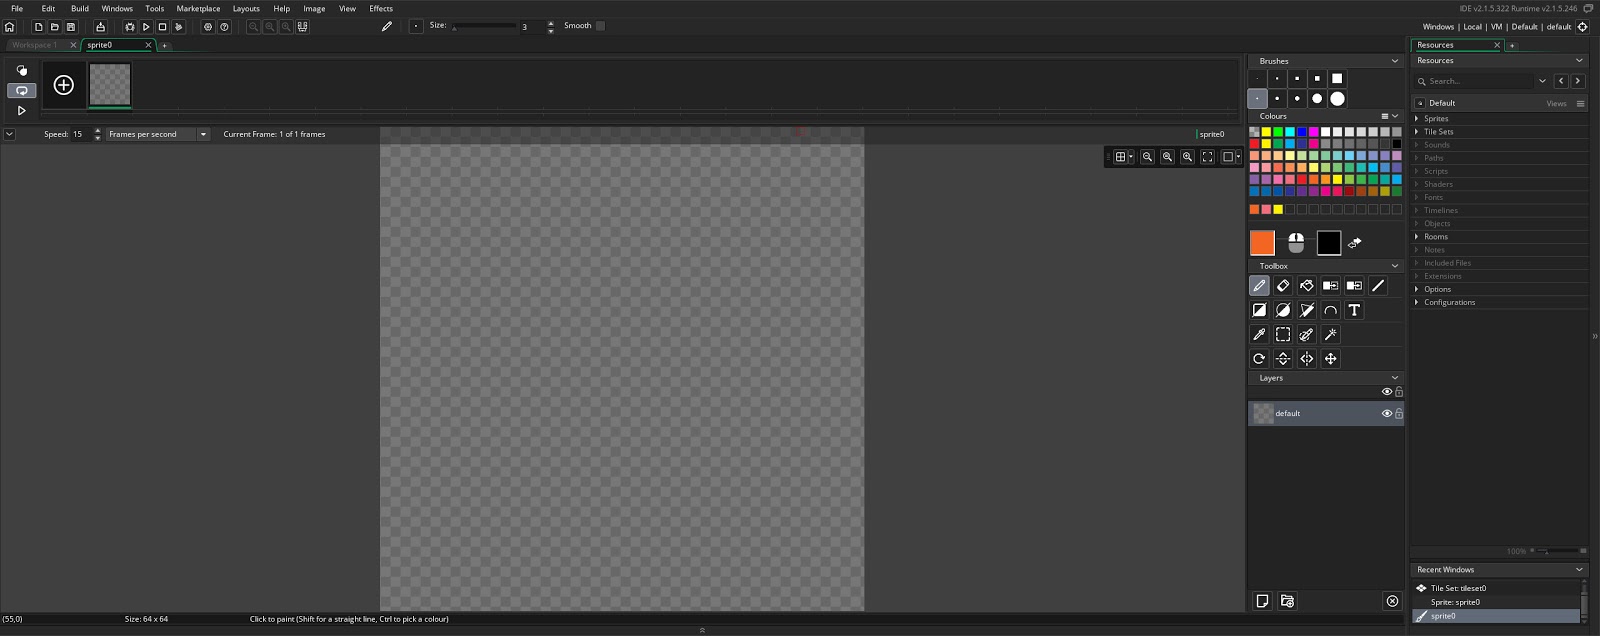The width and height of the screenshot is (1600, 636).
Task: Collapse the Recent Windows section
Action: [x=1580, y=570]
